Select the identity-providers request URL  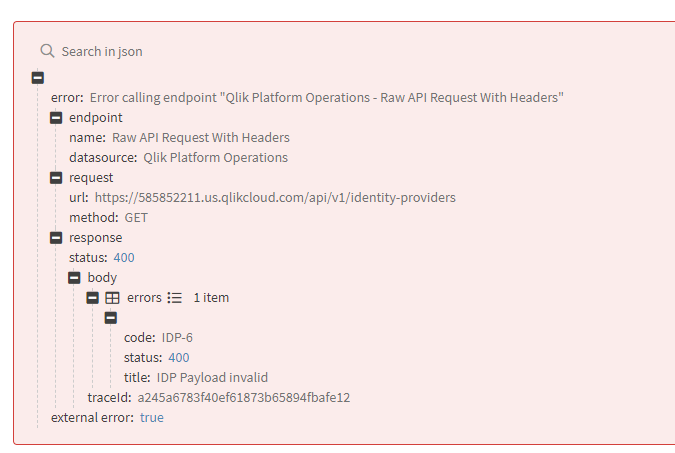click(x=275, y=198)
